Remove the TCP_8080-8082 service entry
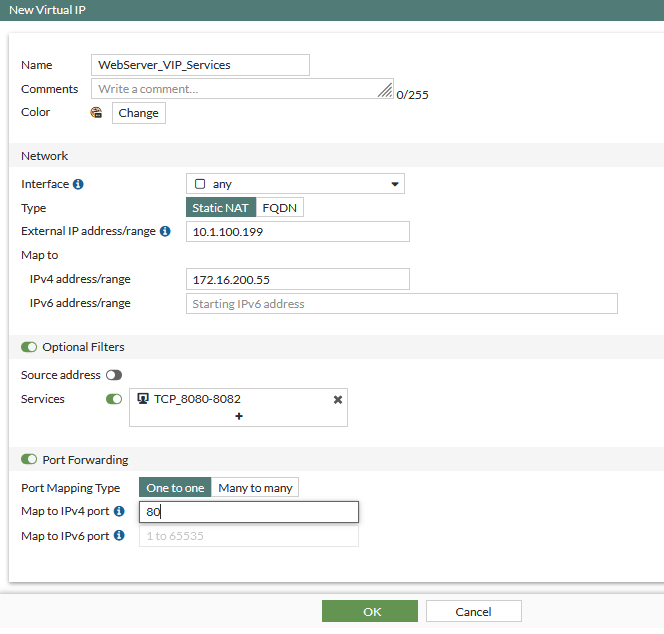 click(337, 399)
